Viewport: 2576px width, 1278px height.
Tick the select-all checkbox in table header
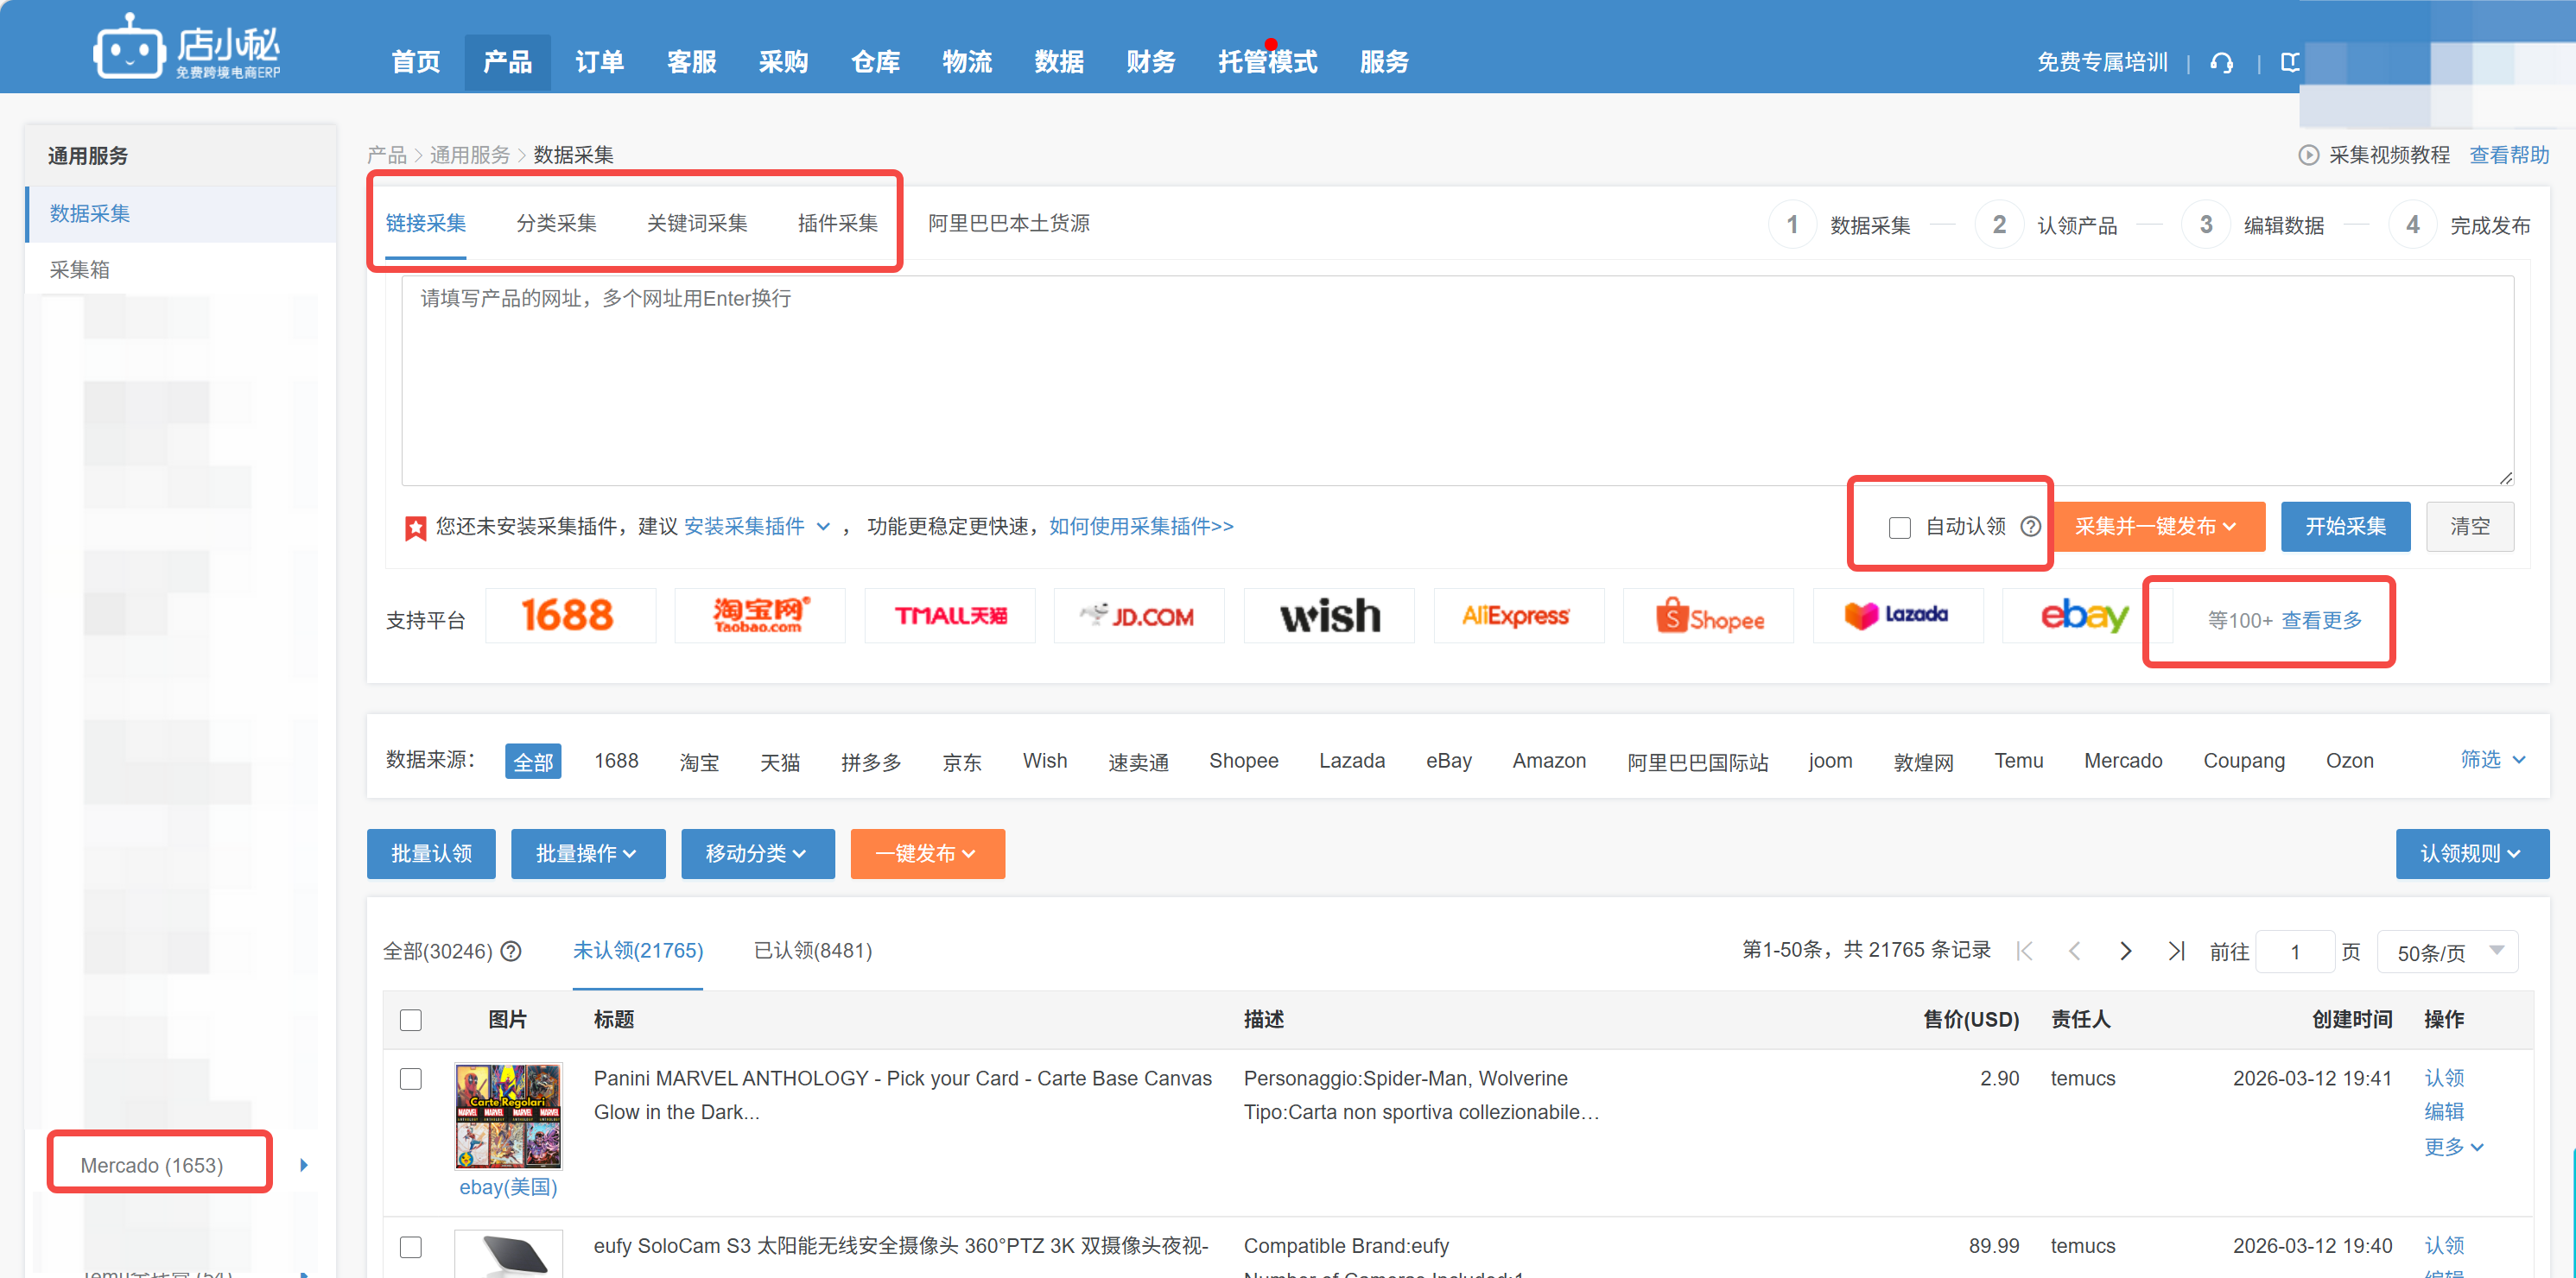point(411,1020)
